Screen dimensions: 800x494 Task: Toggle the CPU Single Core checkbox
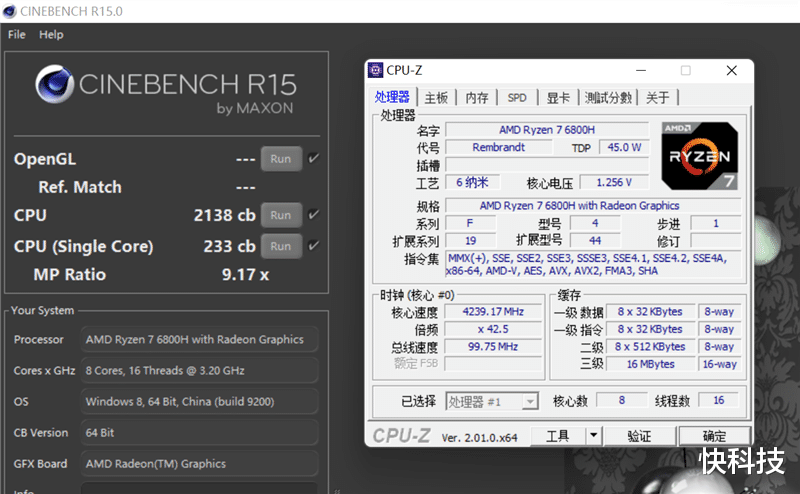(x=314, y=246)
